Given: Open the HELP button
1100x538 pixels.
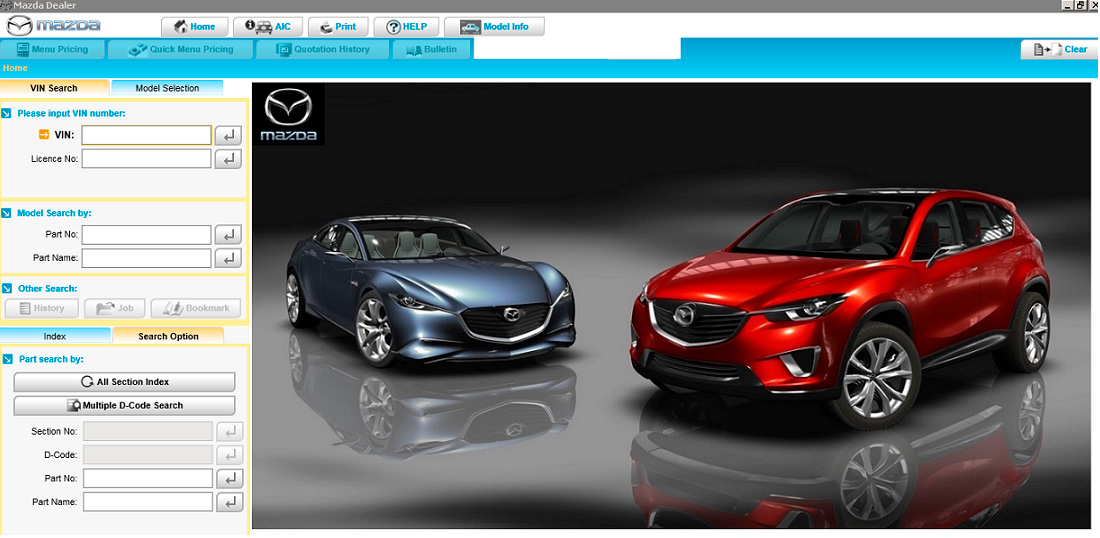Looking at the screenshot, I should pyautogui.click(x=406, y=27).
